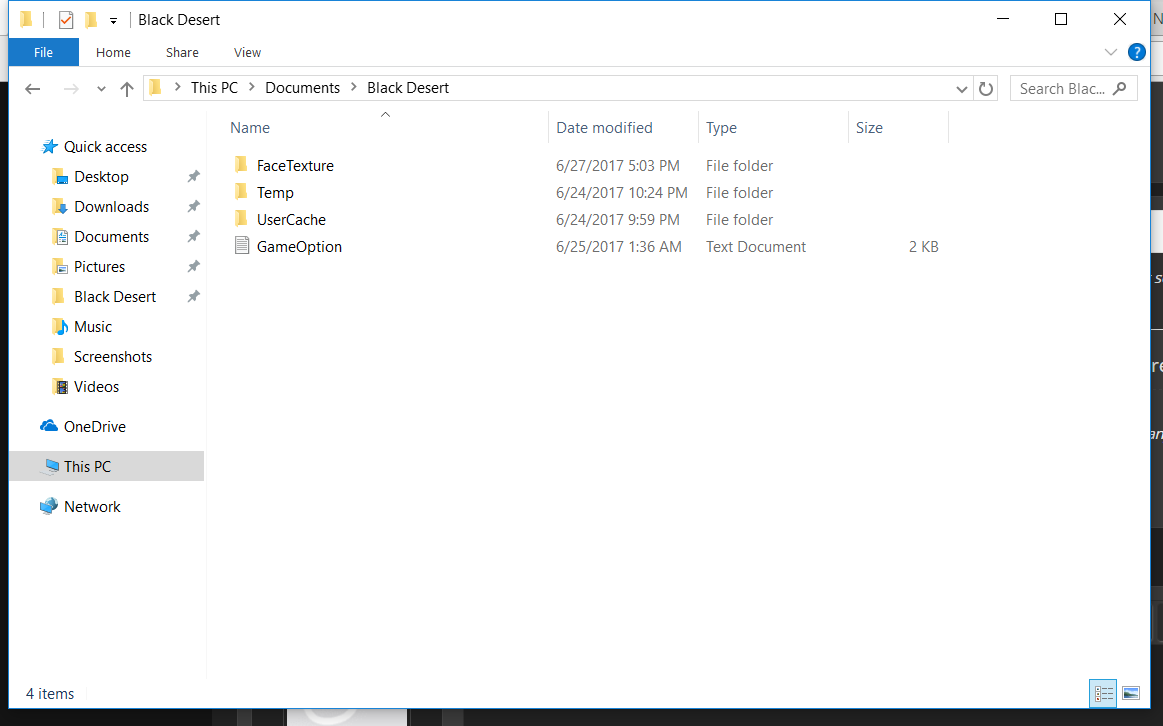Click the Up one level arrow
1163x726 pixels.
pyautogui.click(x=127, y=89)
